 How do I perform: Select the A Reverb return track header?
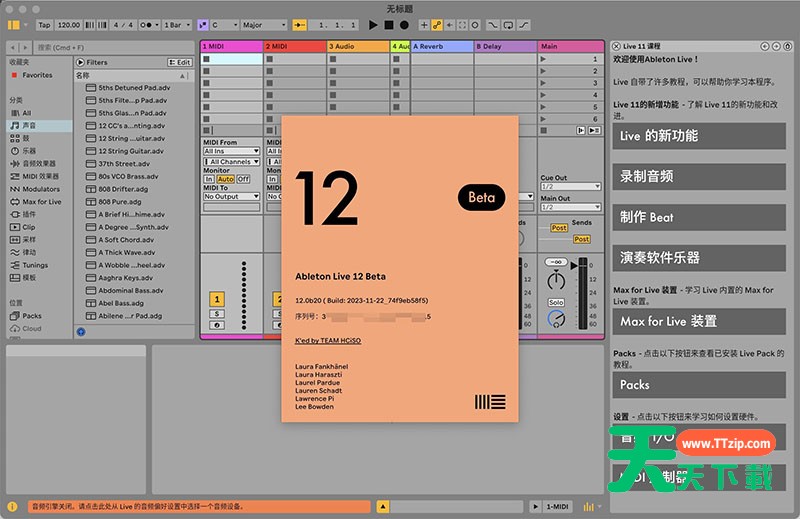[442, 46]
